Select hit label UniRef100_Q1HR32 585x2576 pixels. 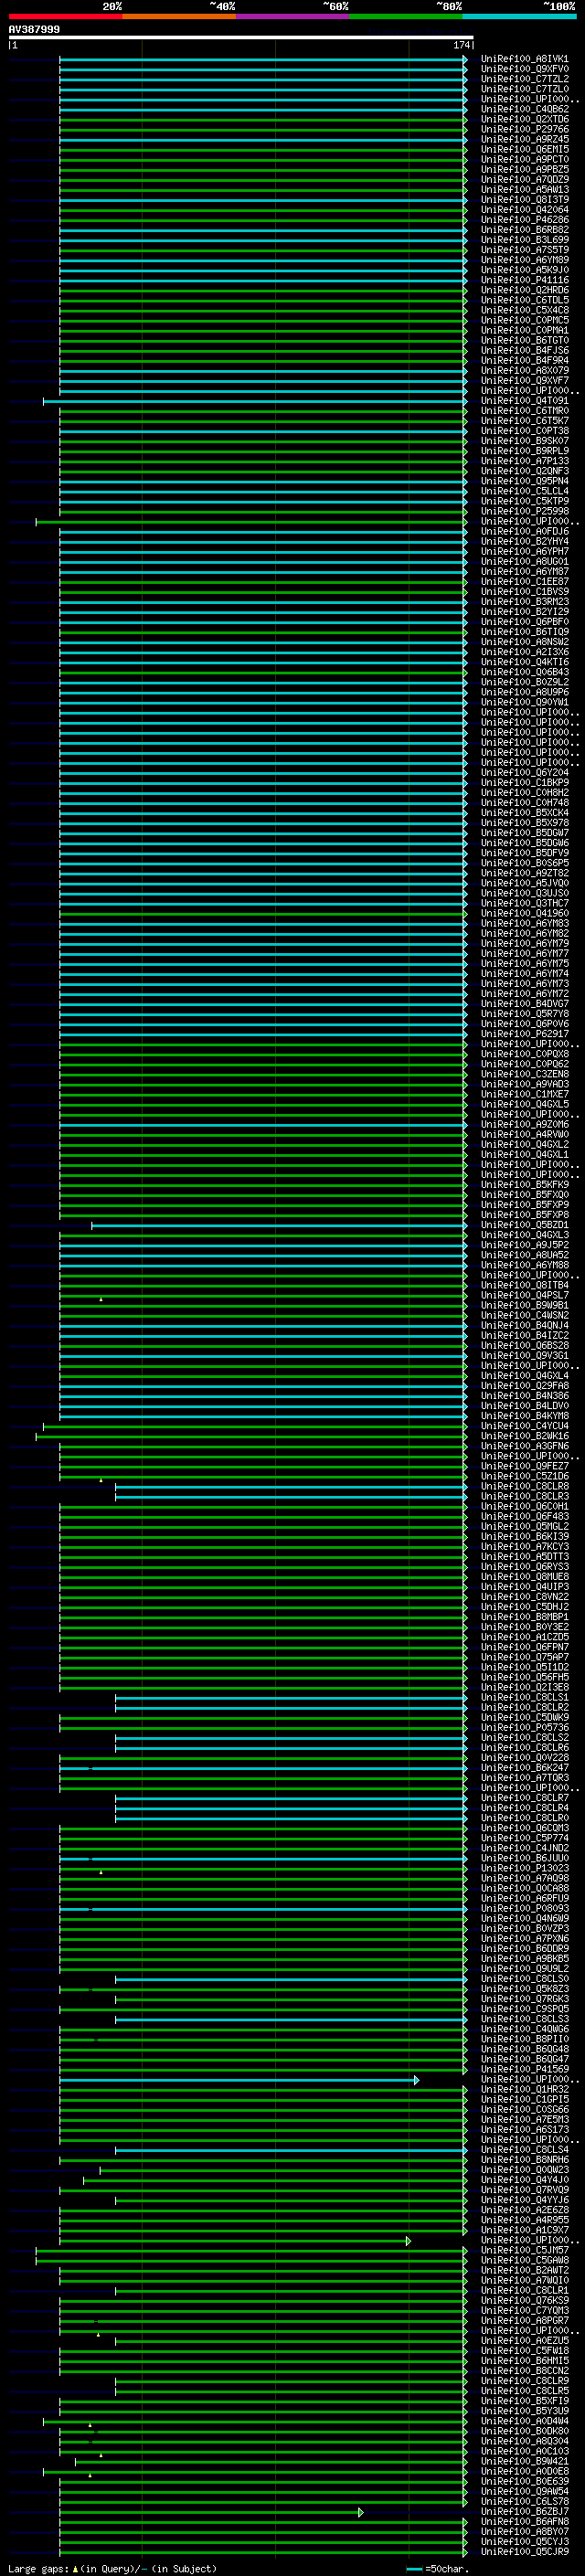pyautogui.click(x=525, y=2089)
